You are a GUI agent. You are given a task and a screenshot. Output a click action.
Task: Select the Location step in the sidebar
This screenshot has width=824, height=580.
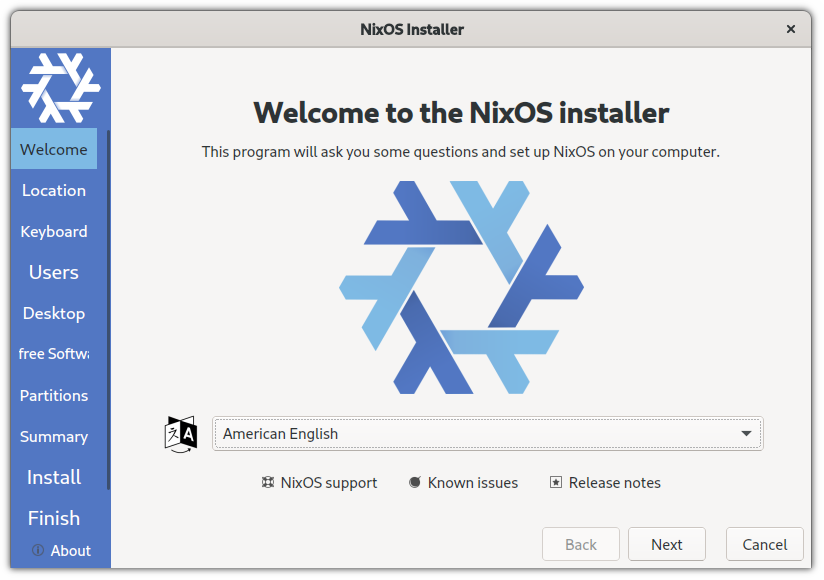pyautogui.click(x=54, y=190)
